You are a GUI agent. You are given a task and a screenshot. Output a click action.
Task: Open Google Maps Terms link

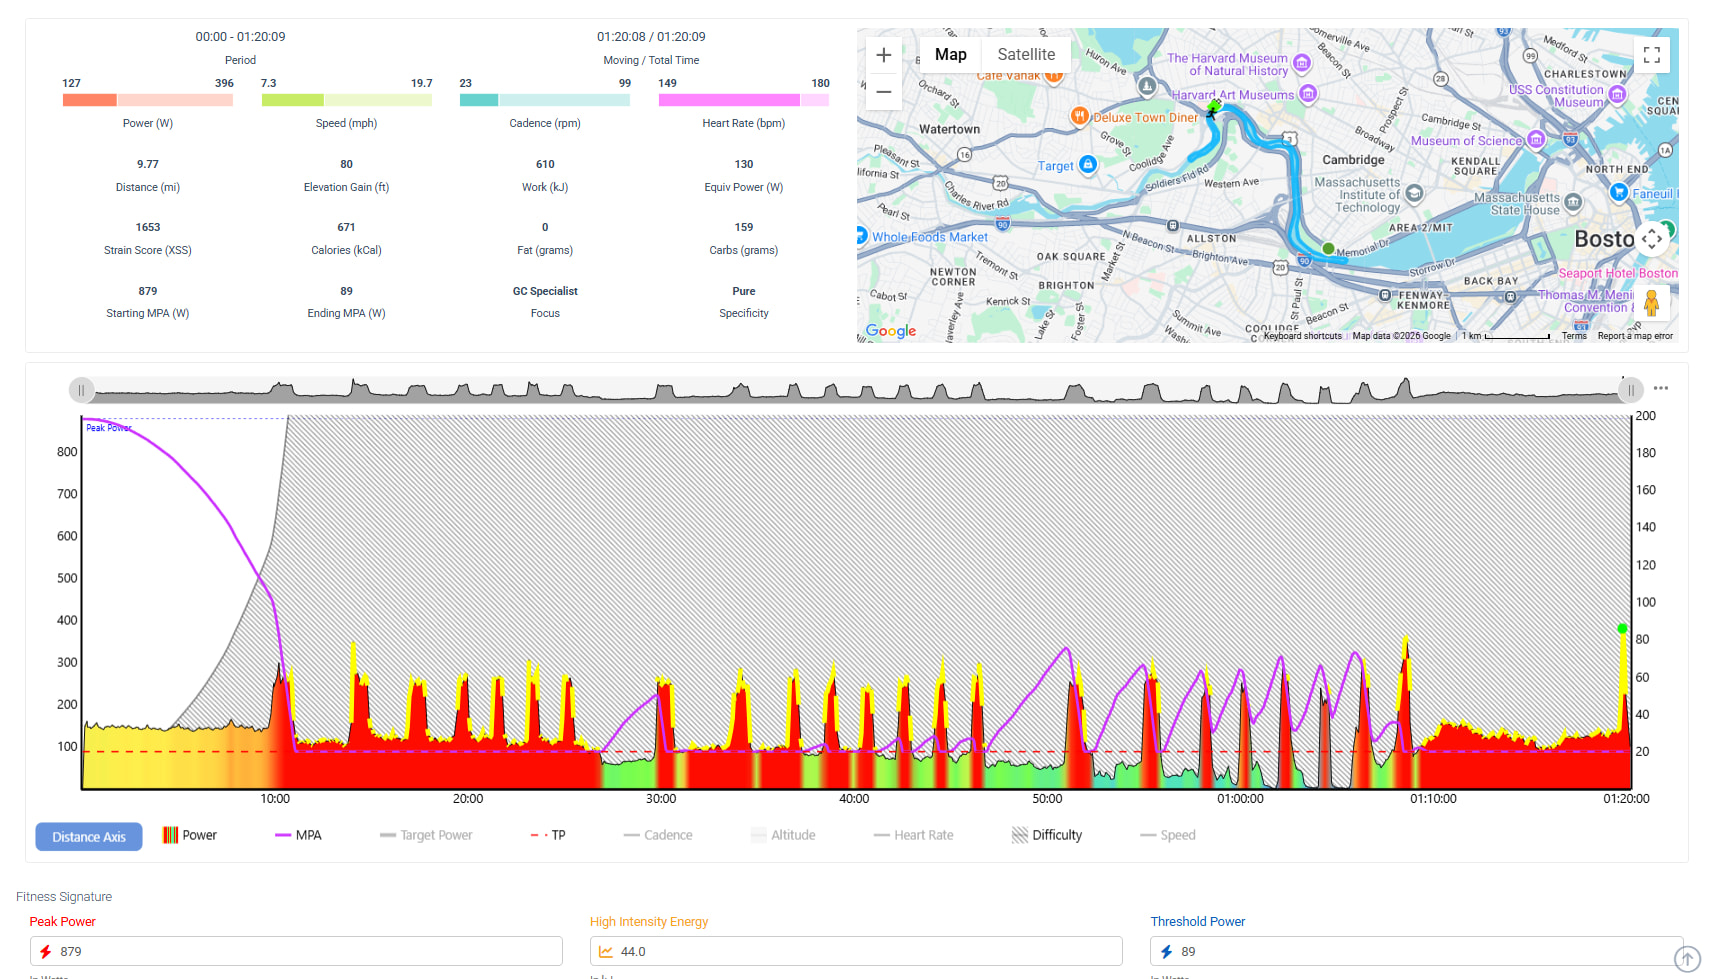(x=1574, y=336)
